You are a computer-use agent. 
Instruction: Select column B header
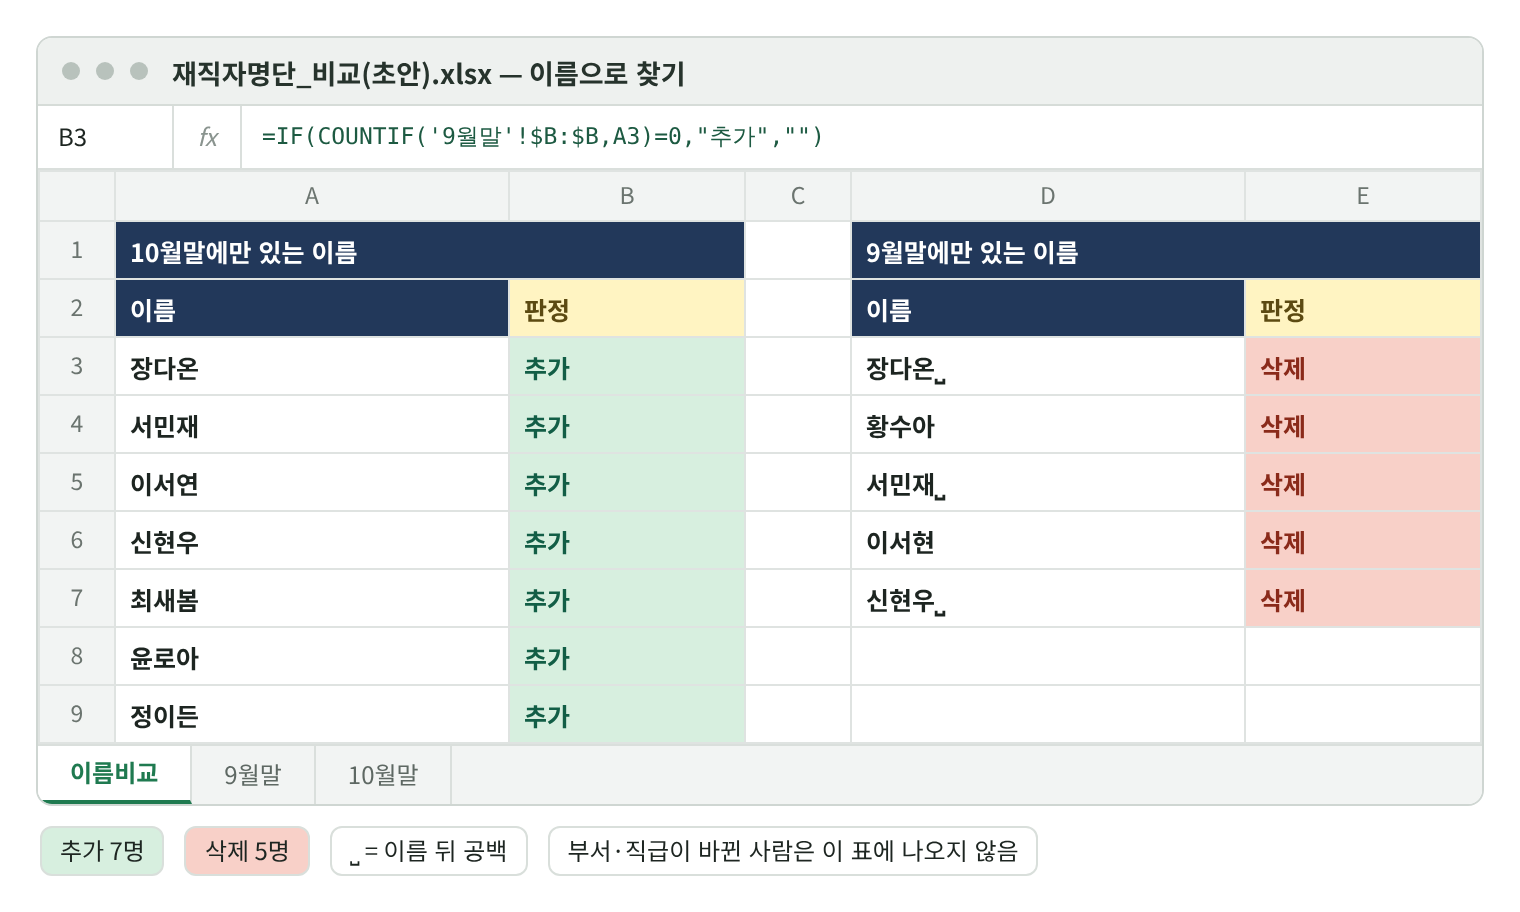(627, 196)
